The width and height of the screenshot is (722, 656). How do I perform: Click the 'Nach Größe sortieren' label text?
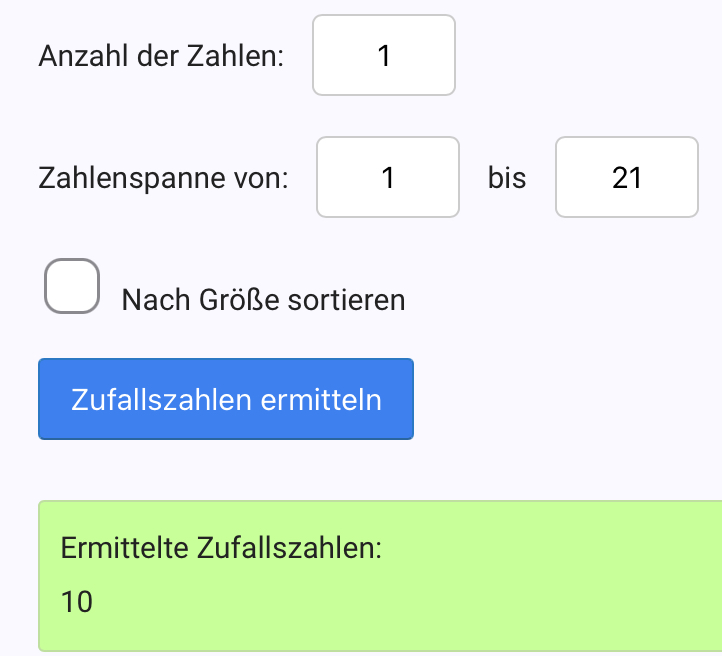pyautogui.click(x=263, y=300)
